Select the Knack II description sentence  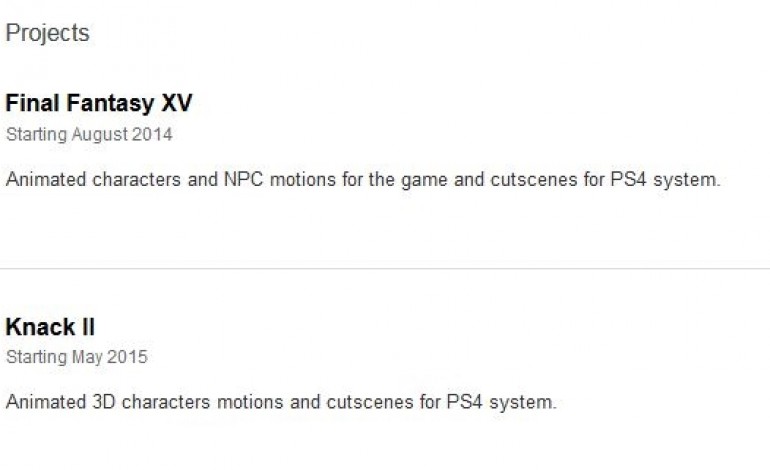[280, 403]
